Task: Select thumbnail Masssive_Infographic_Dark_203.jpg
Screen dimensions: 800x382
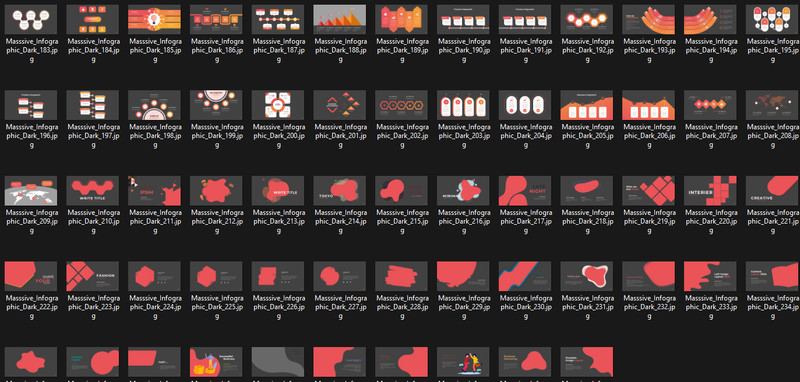Action: (463, 106)
